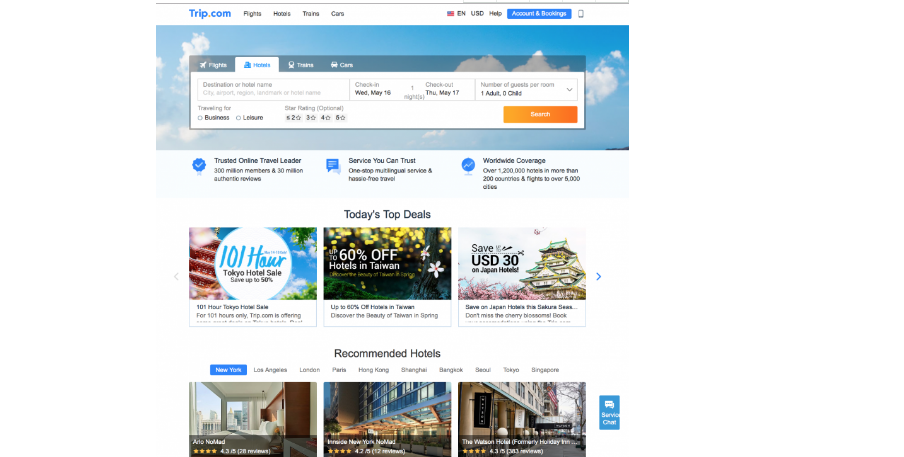Open The Watson Hotel photo

coord(522,419)
